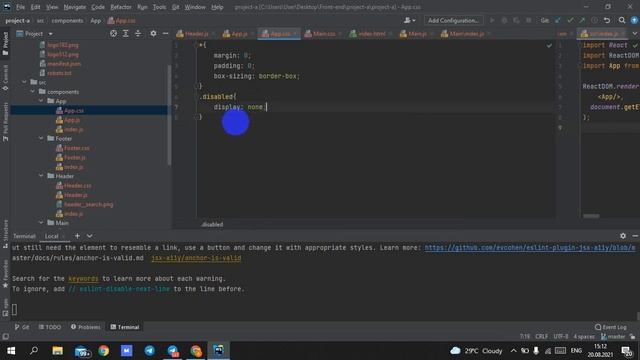
Task: Click Add Configuration button
Action: 453,20
